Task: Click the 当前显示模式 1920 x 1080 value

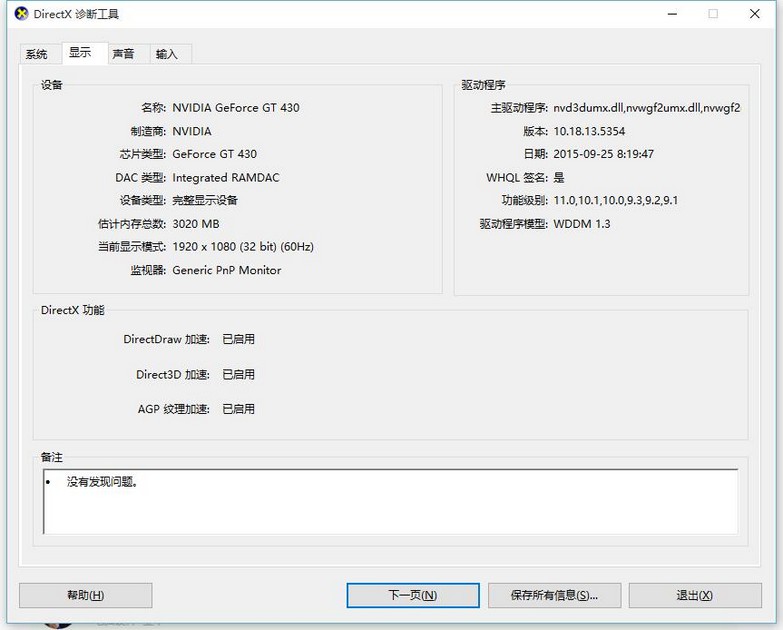Action: point(243,246)
